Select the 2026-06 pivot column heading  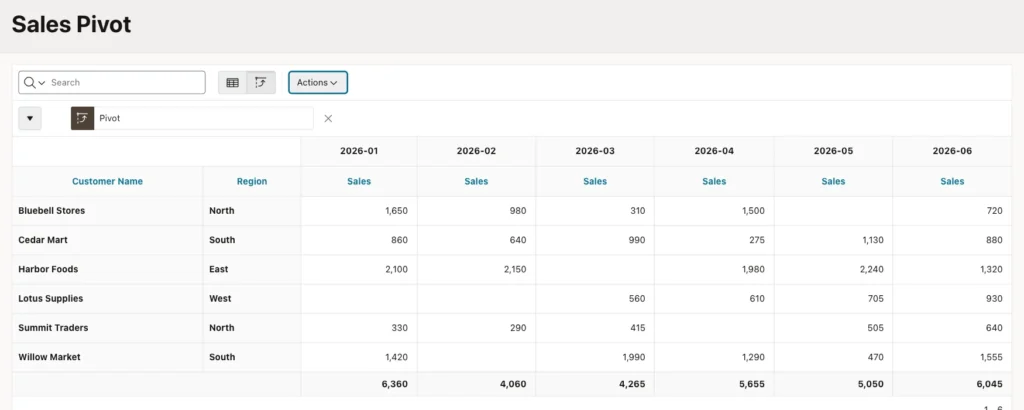coord(952,151)
